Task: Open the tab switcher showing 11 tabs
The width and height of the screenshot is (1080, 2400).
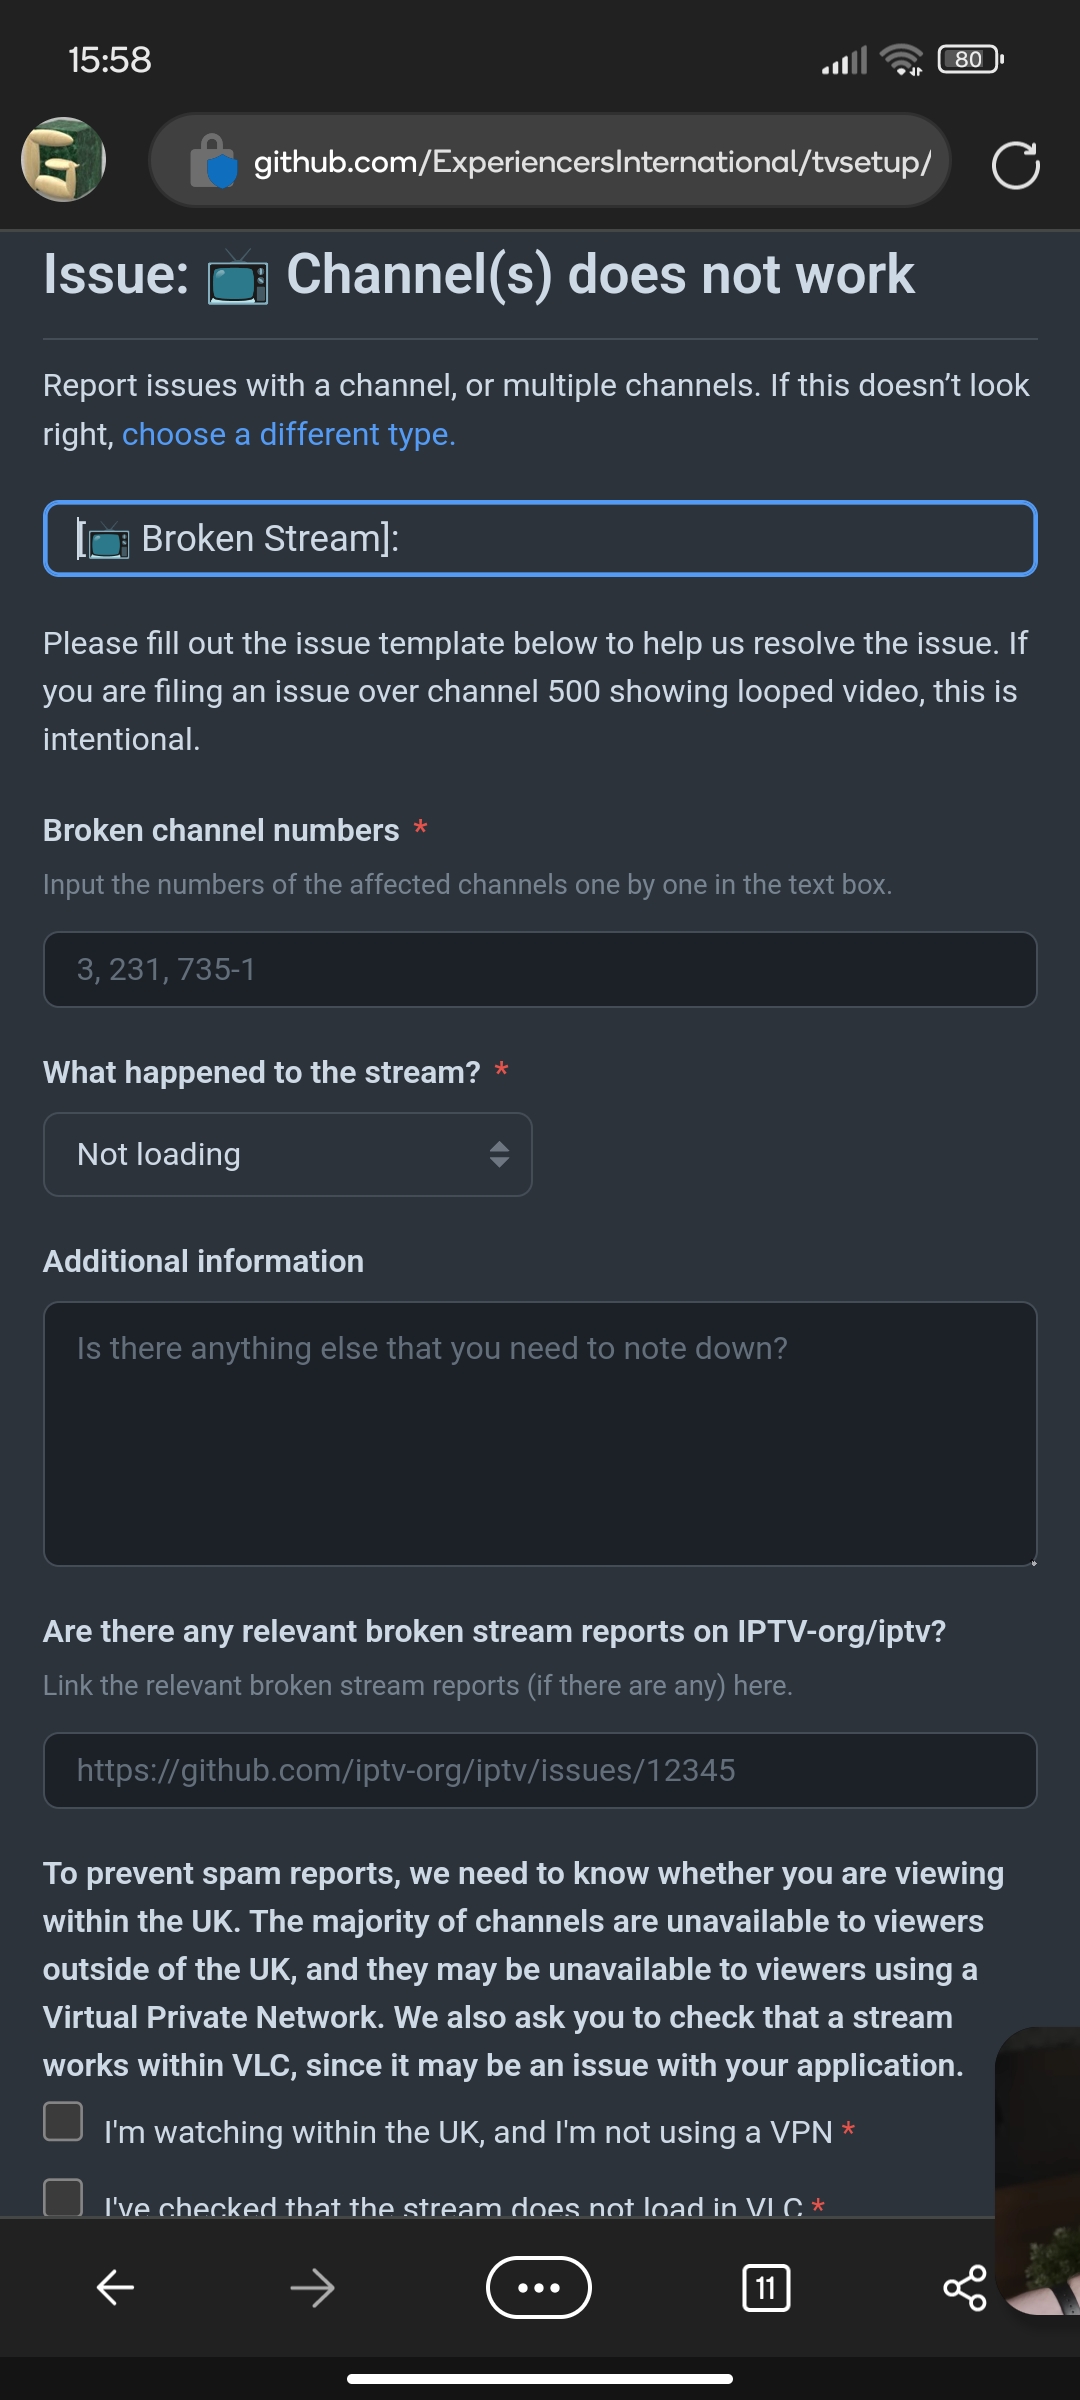Action: tap(767, 2287)
